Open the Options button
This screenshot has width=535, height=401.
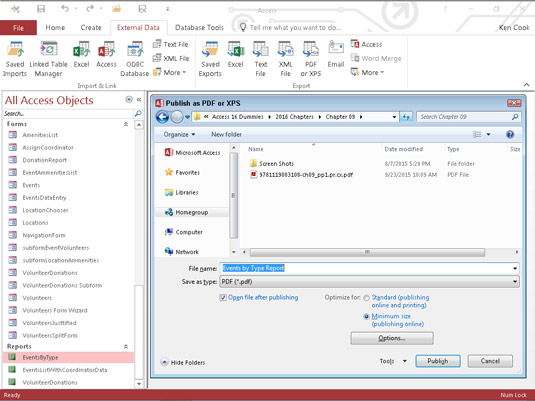[x=392, y=338]
